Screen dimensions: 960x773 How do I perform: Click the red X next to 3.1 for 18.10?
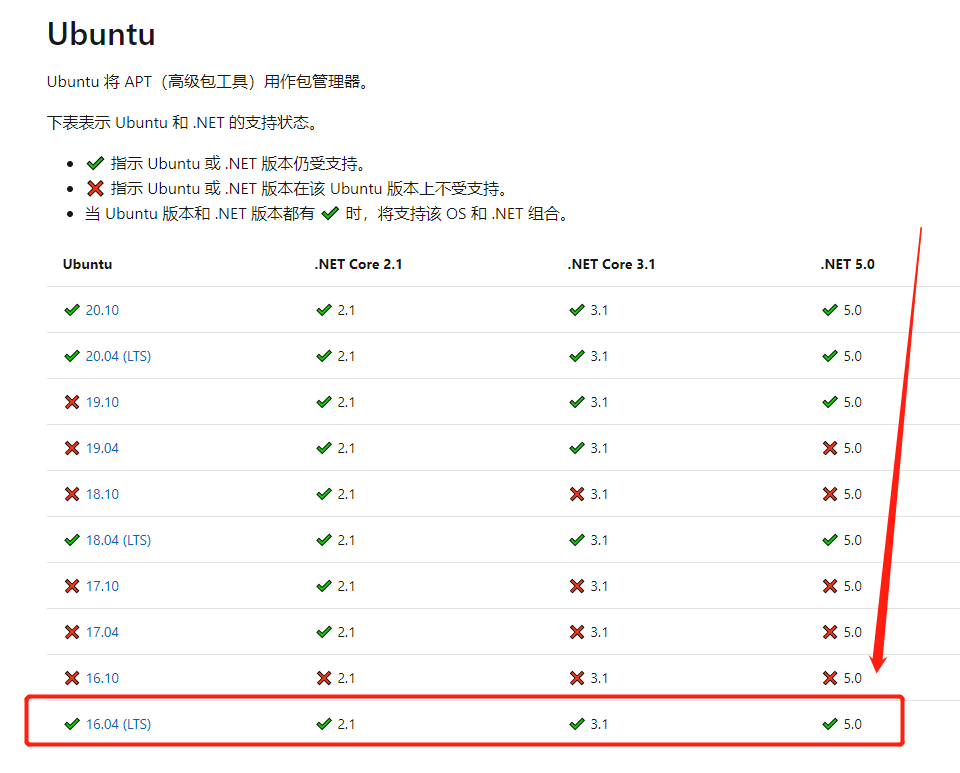coord(577,494)
